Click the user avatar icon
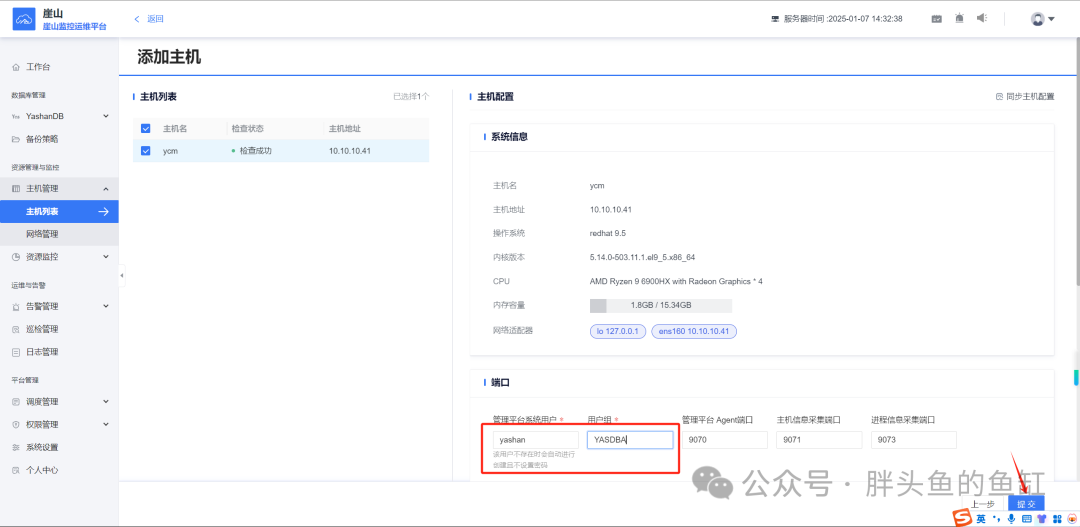 [1037, 19]
